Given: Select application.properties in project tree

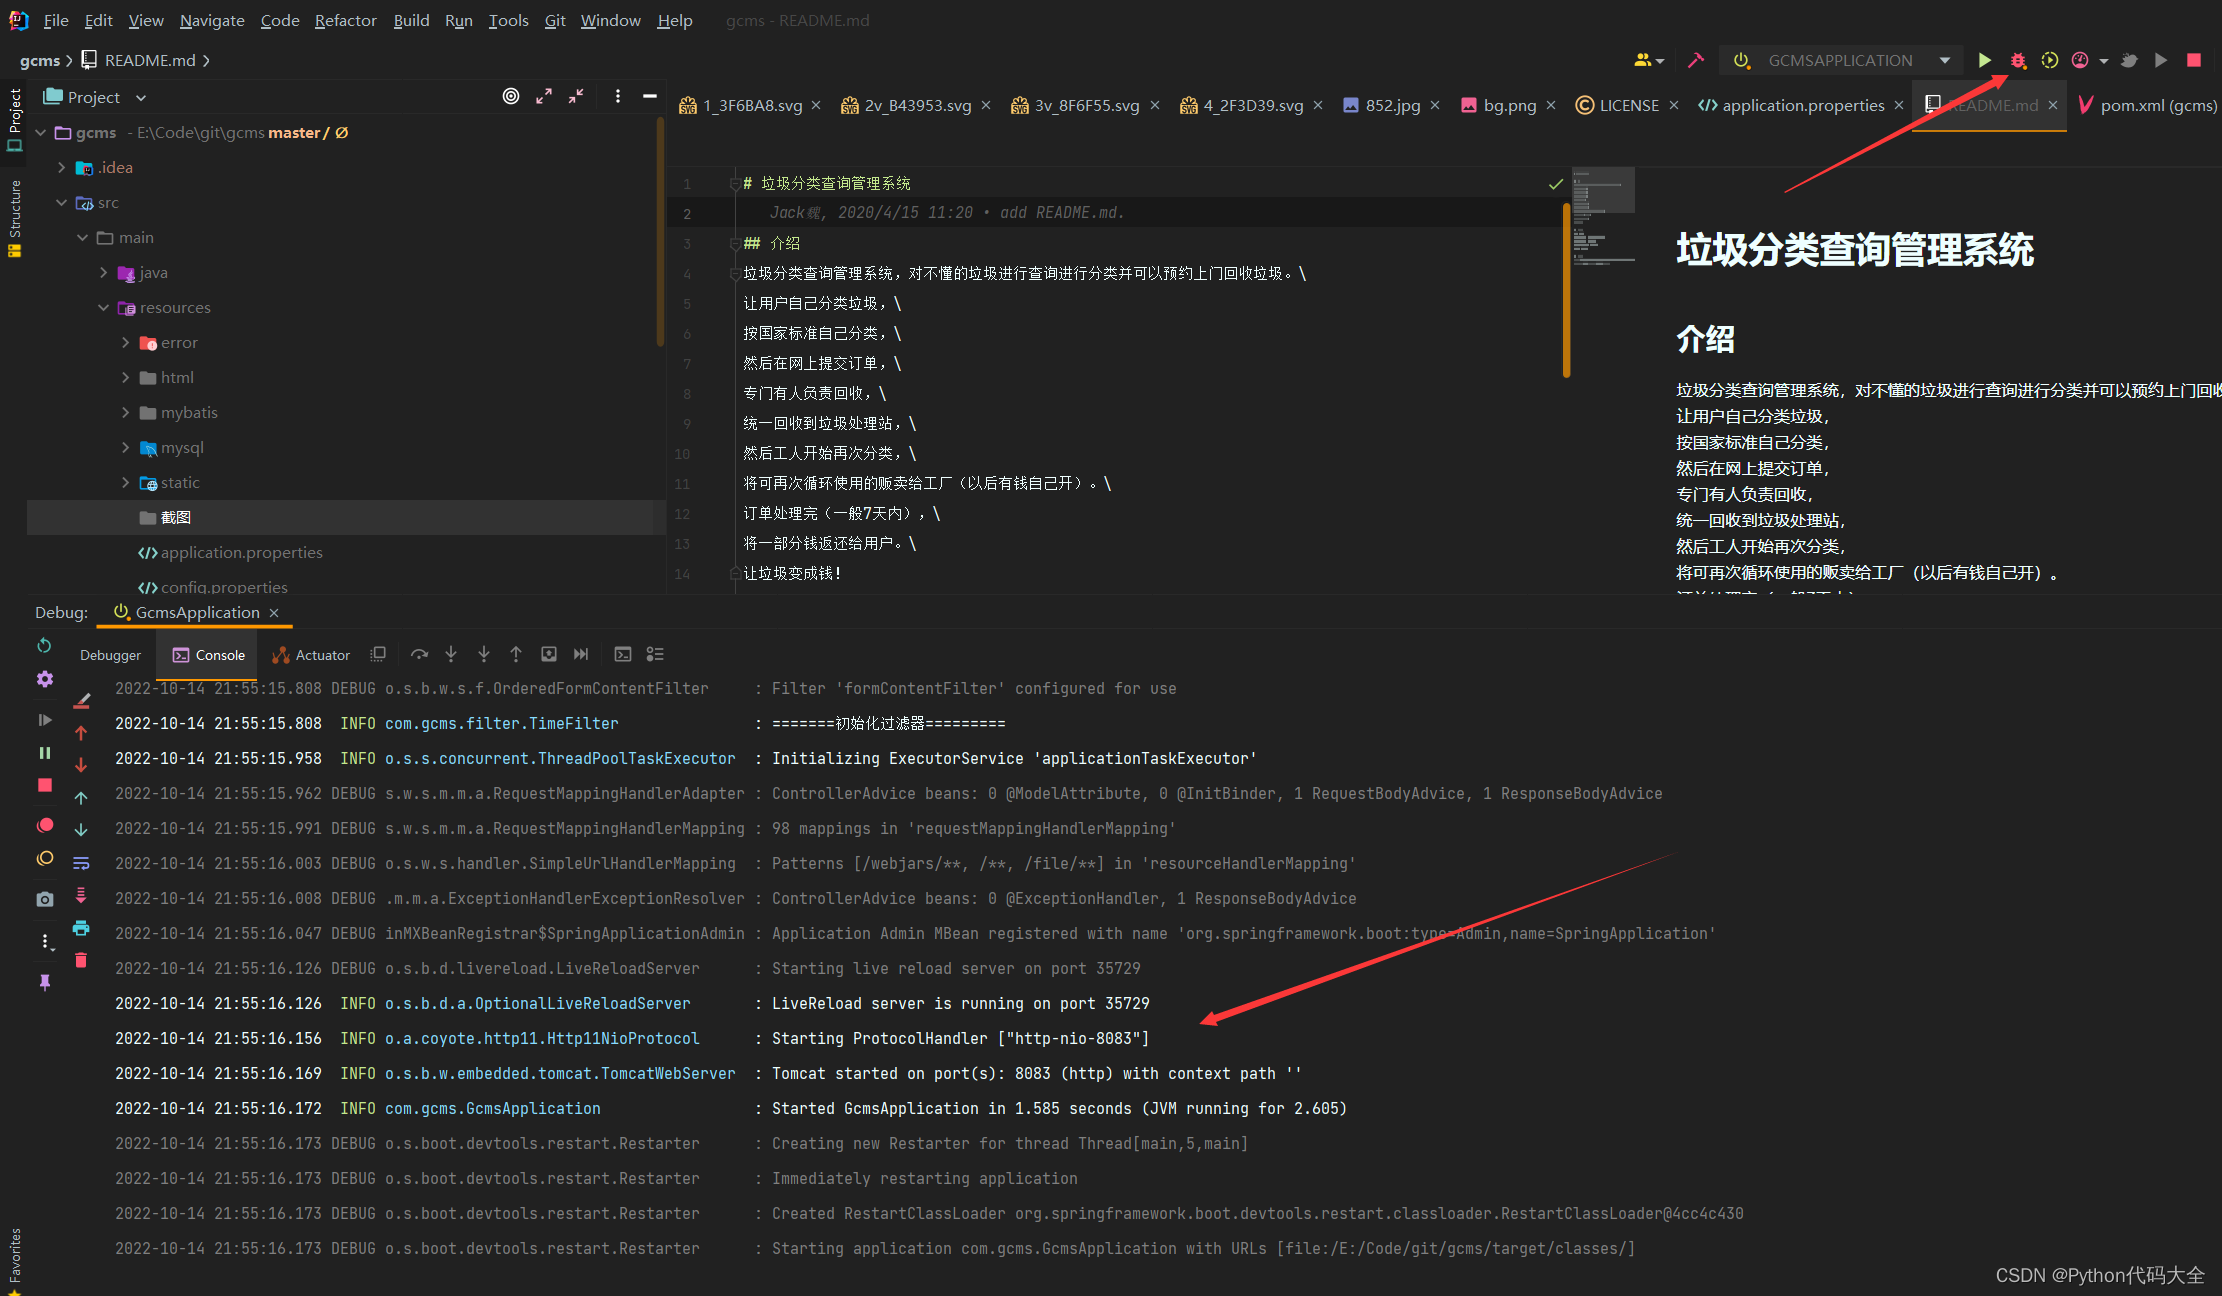Looking at the screenshot, I should (241, 552).
